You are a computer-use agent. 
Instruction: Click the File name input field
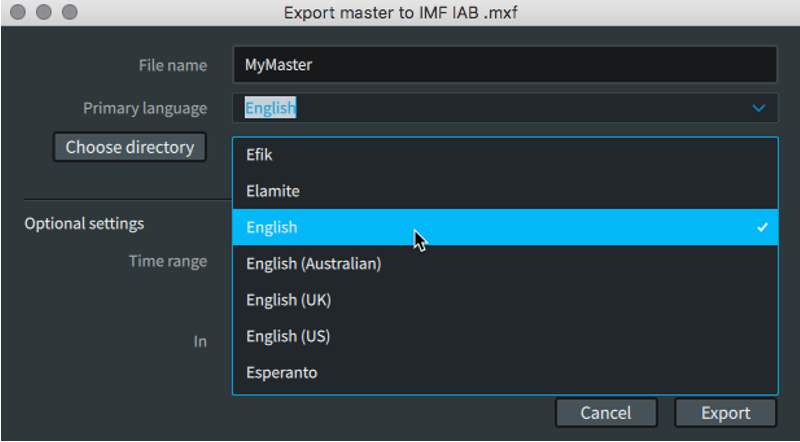pyautogui.click(x=504, y=65)
